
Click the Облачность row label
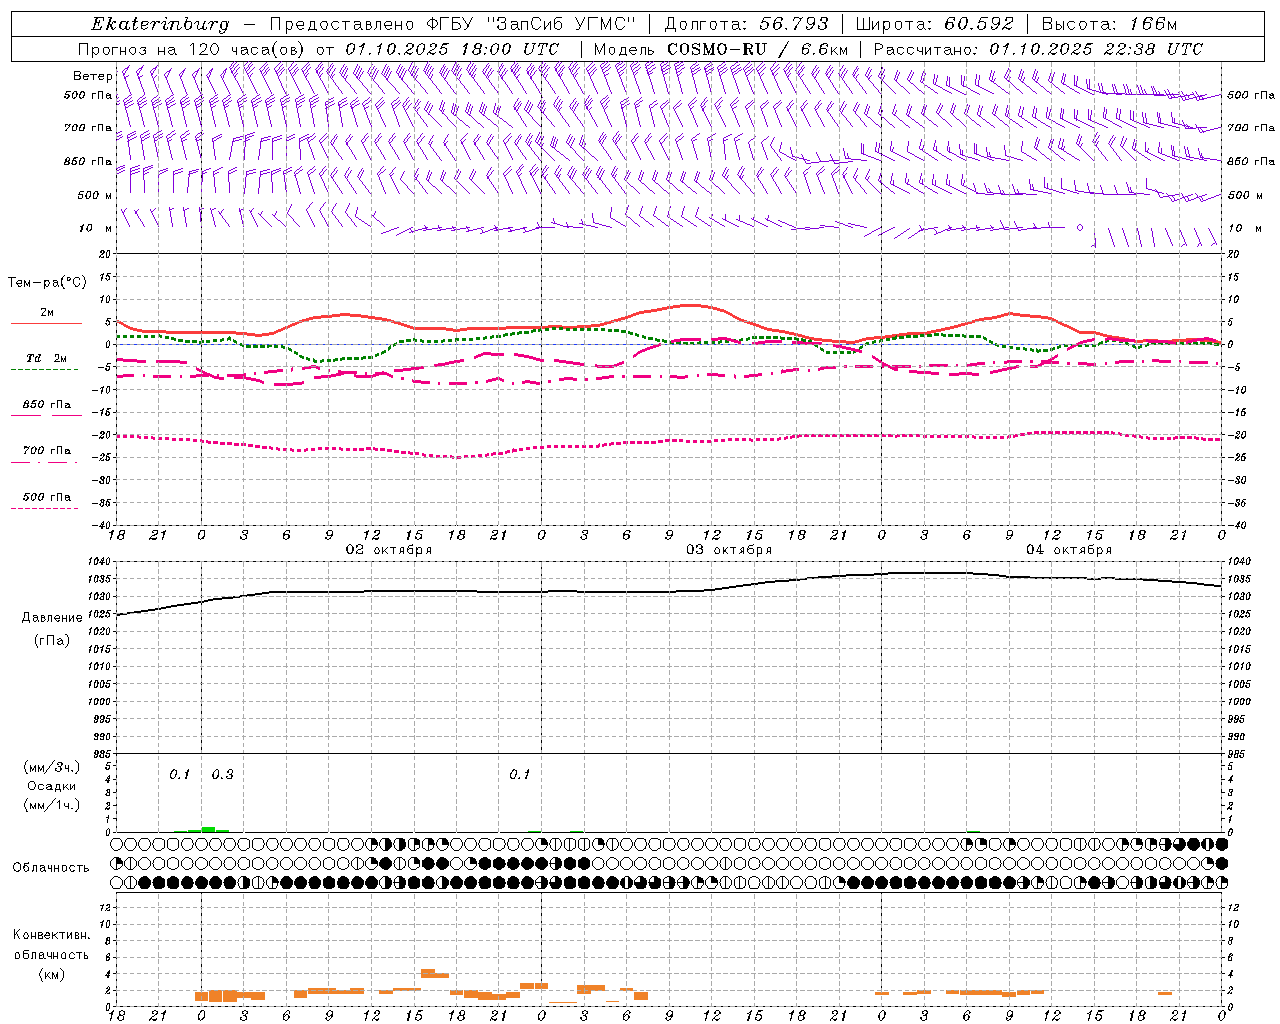click(51, 868)
